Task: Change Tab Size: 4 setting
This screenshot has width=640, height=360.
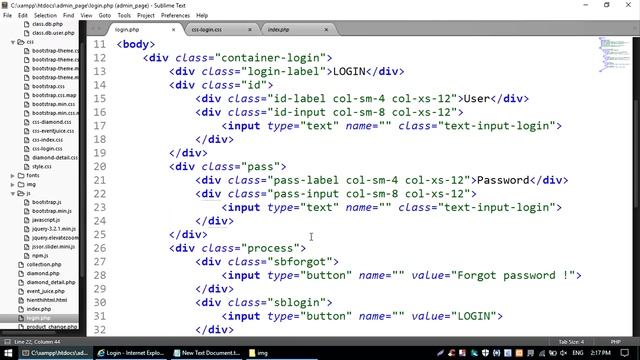Action: (x=571, y=342)
